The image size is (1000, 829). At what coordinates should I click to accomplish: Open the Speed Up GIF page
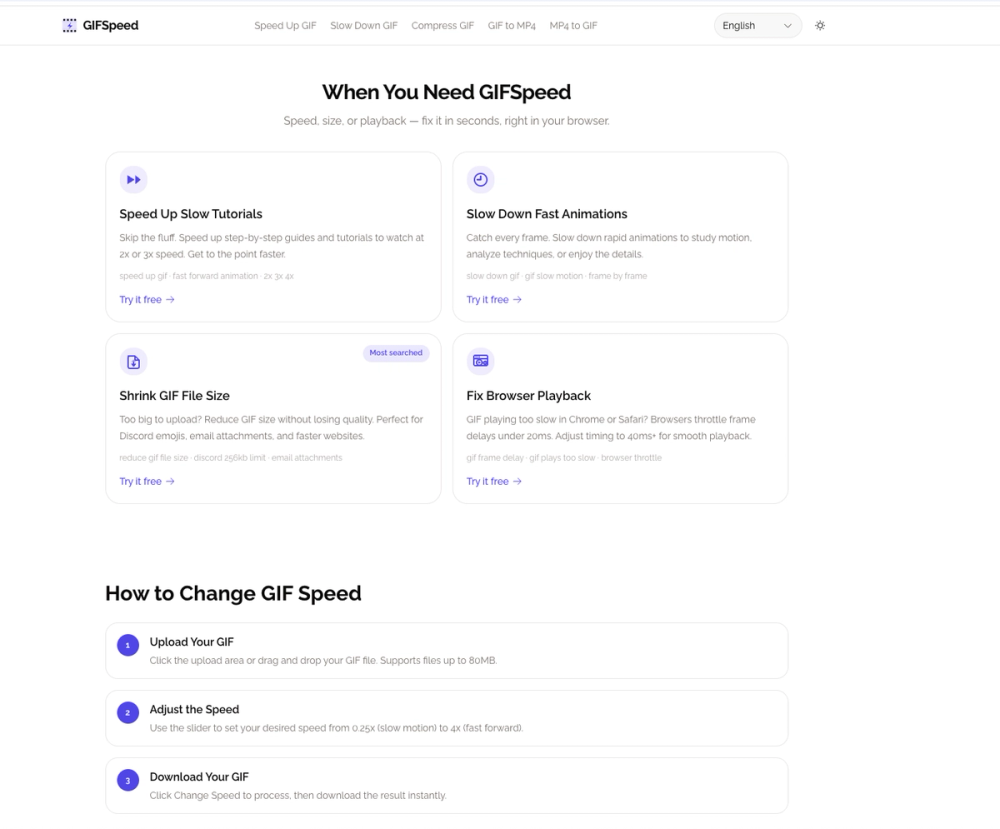285,25
